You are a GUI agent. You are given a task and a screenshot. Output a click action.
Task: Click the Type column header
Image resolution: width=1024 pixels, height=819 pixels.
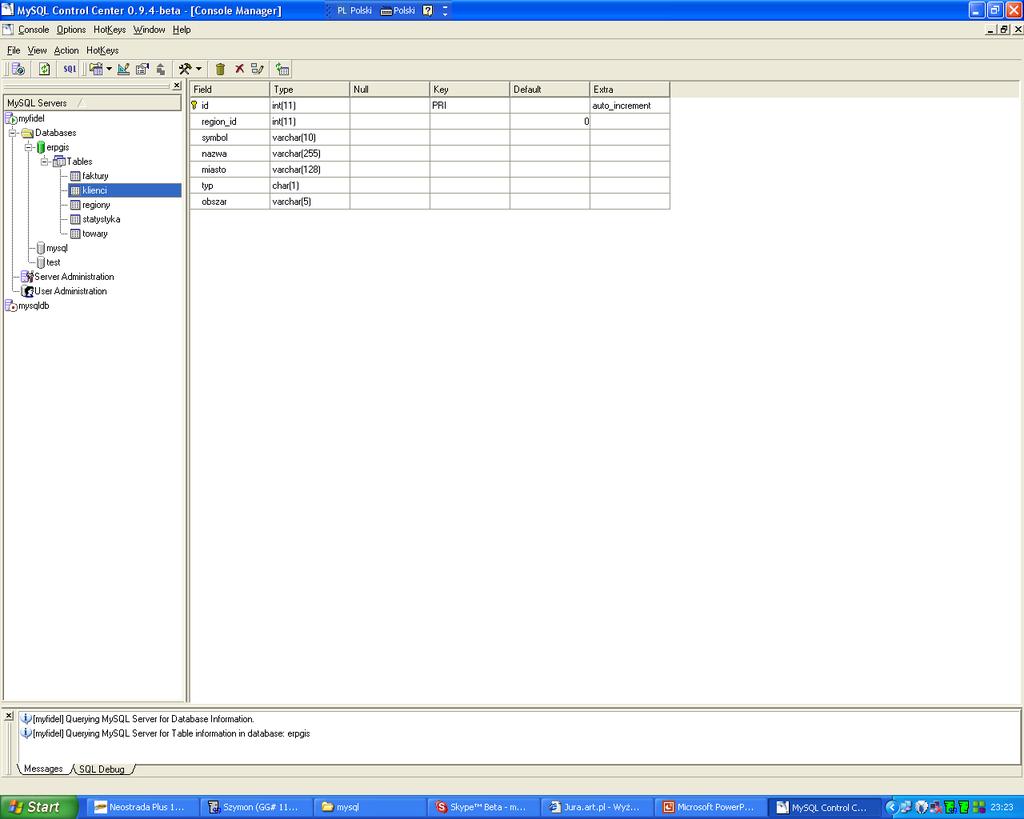(x=310, y=89)
